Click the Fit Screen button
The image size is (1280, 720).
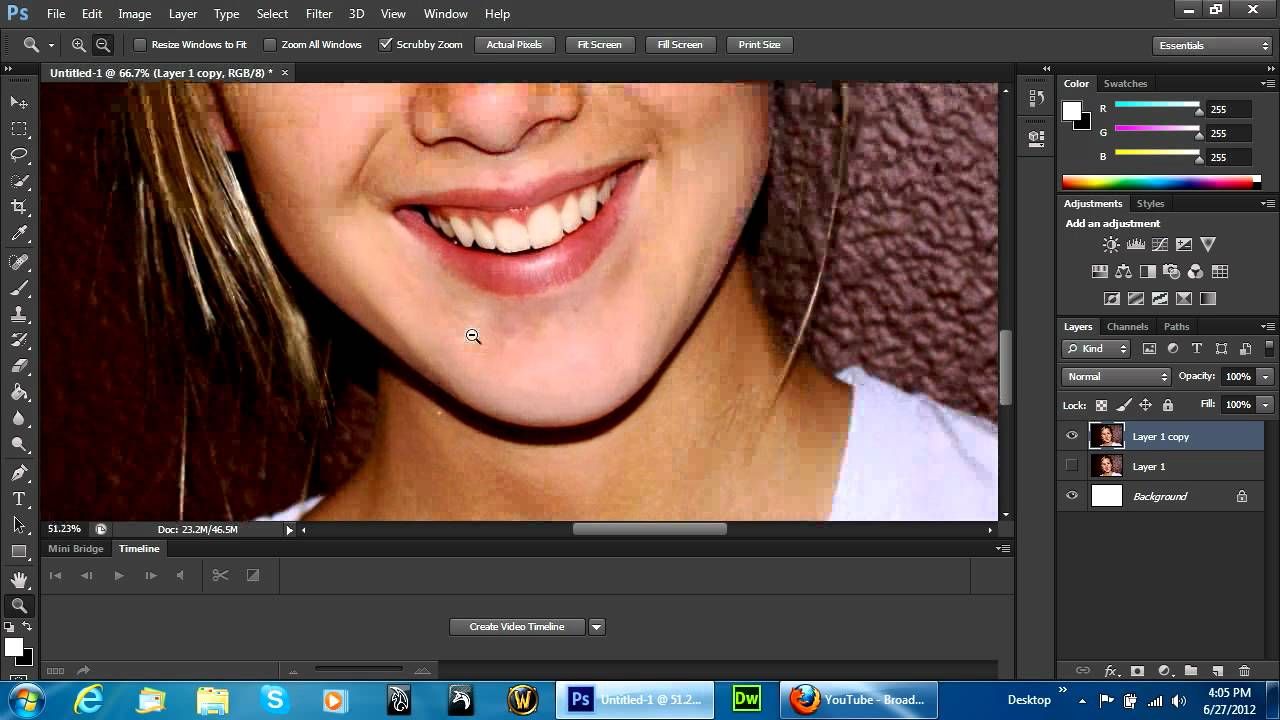[x=599, y=45]
